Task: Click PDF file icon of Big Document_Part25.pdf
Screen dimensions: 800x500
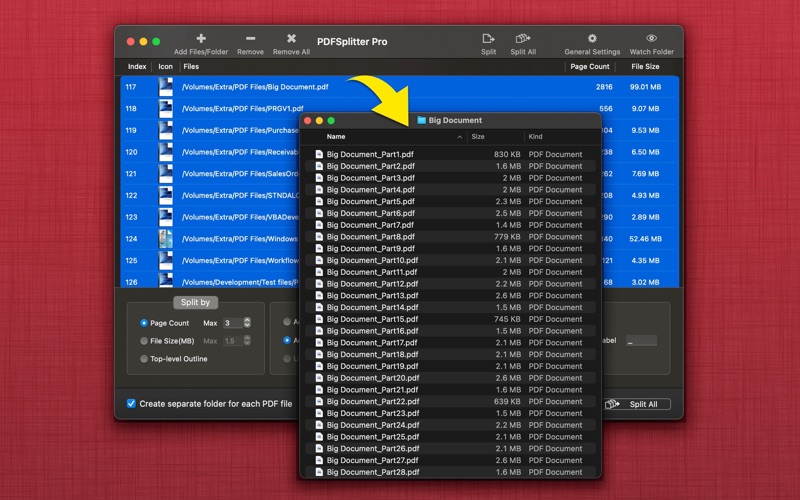Action: pyautogui.click(x=319, y=437)
